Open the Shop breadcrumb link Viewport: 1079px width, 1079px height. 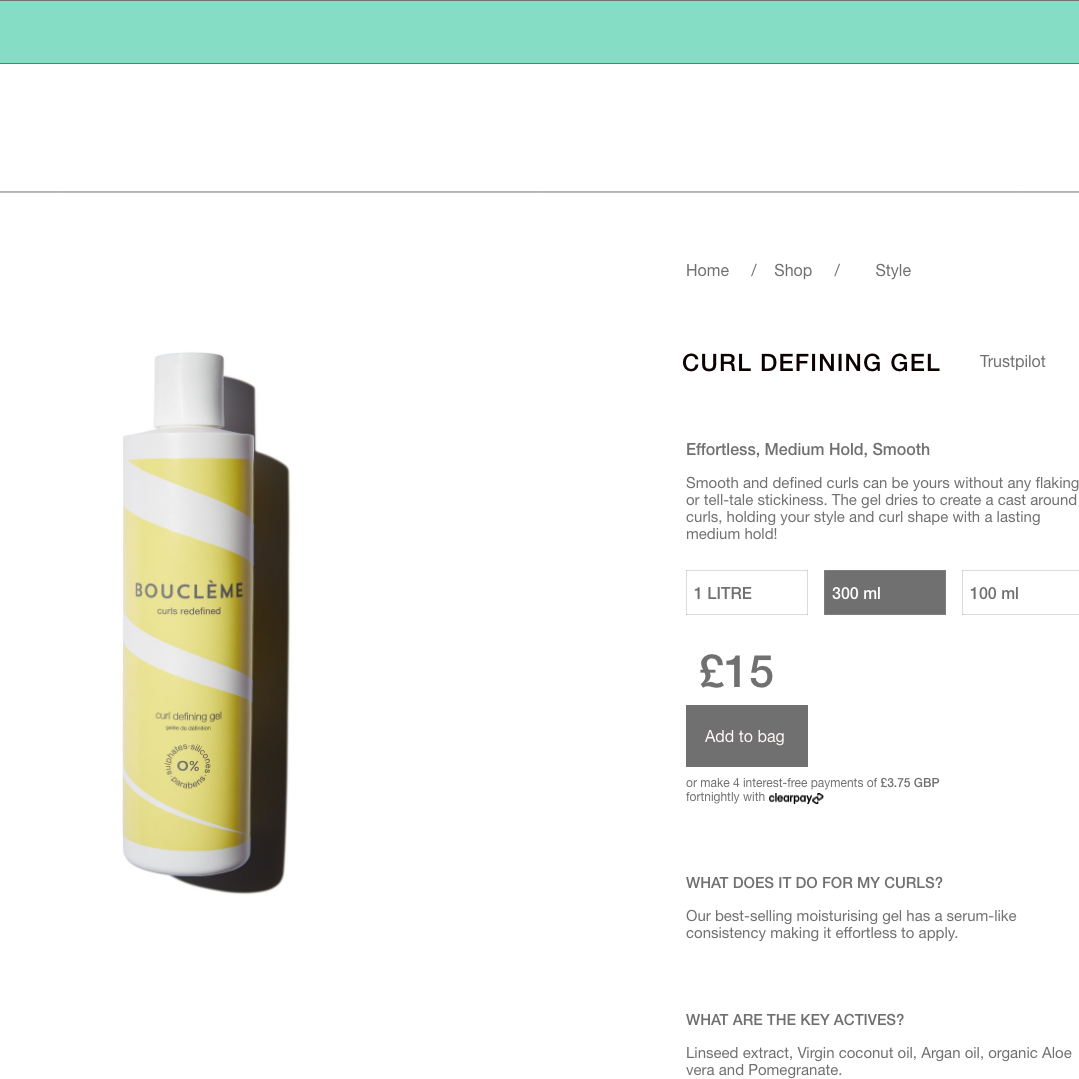pyautogui.click(x=793, y=270)
